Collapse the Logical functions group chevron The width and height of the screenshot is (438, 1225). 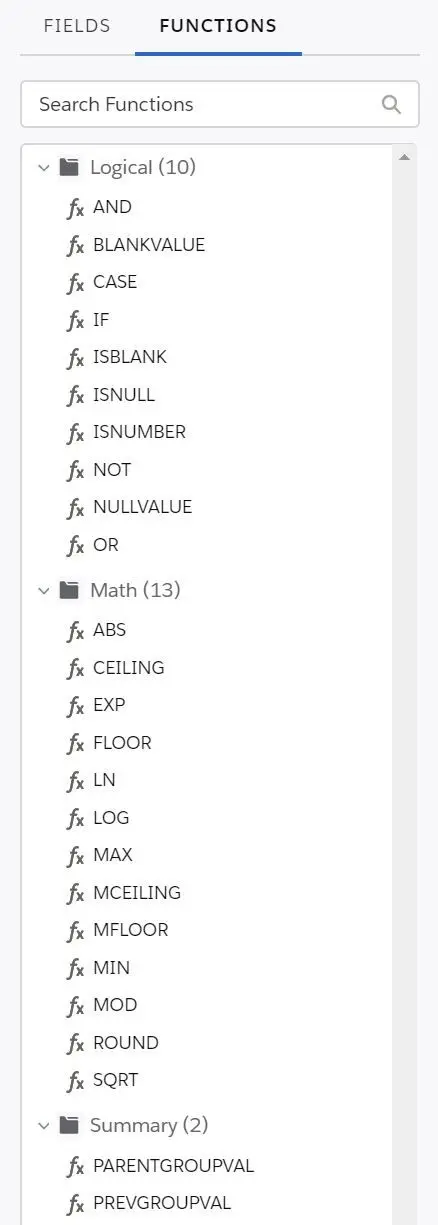tap(43, 168)
